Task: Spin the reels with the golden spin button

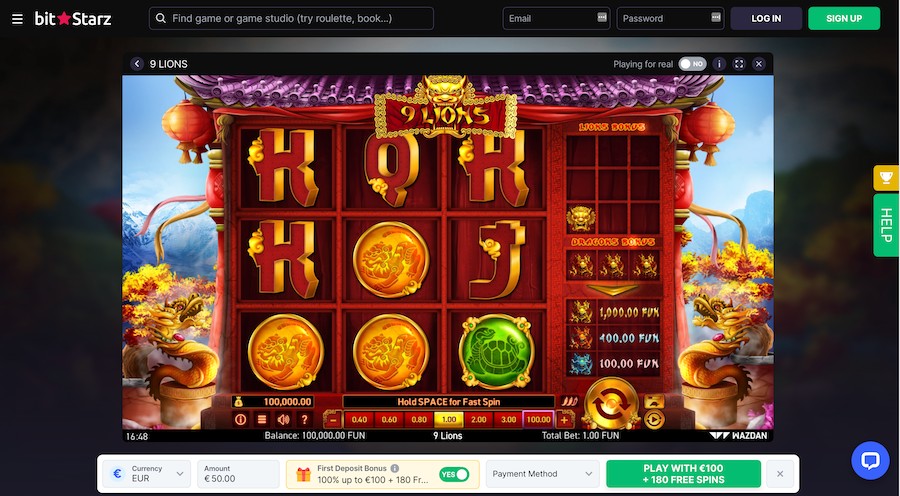Action: 611,404
